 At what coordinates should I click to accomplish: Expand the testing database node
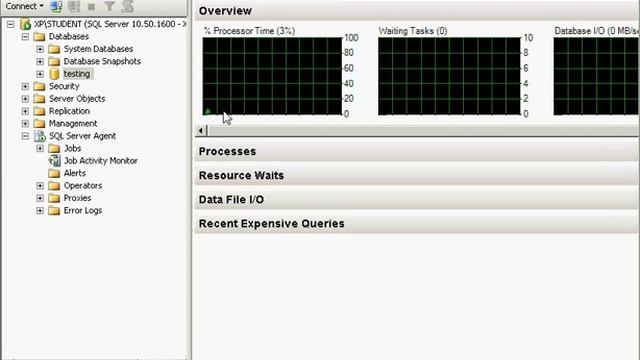(40, 74)
